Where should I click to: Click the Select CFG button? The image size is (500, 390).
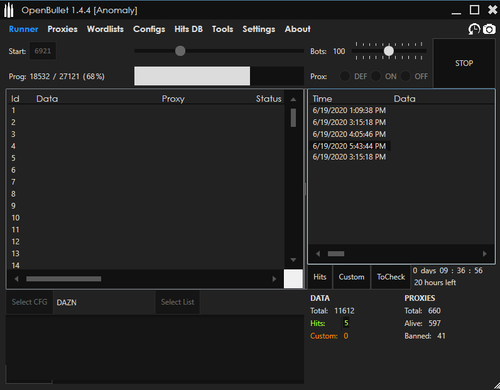click(x=29, y=302)
